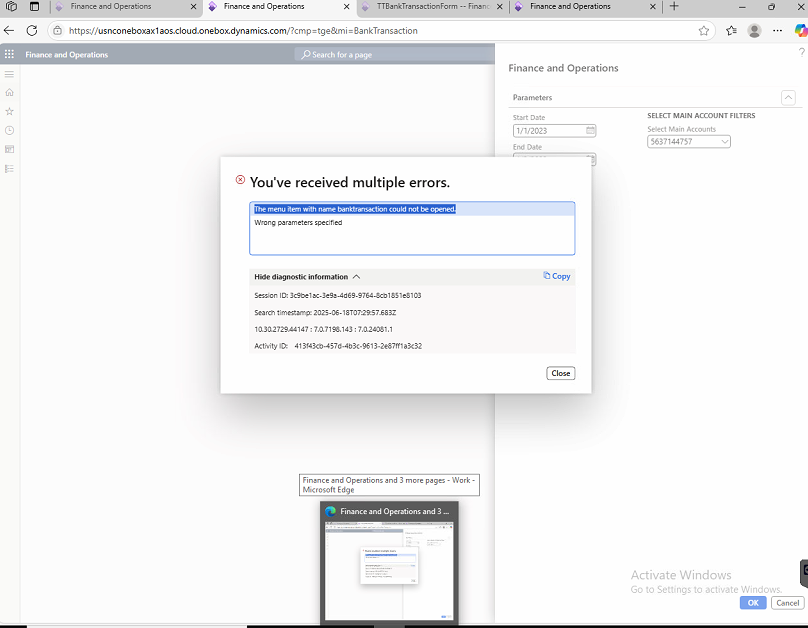Open the favorites list icon
The image size is (808, 628).
pos(731,31)
